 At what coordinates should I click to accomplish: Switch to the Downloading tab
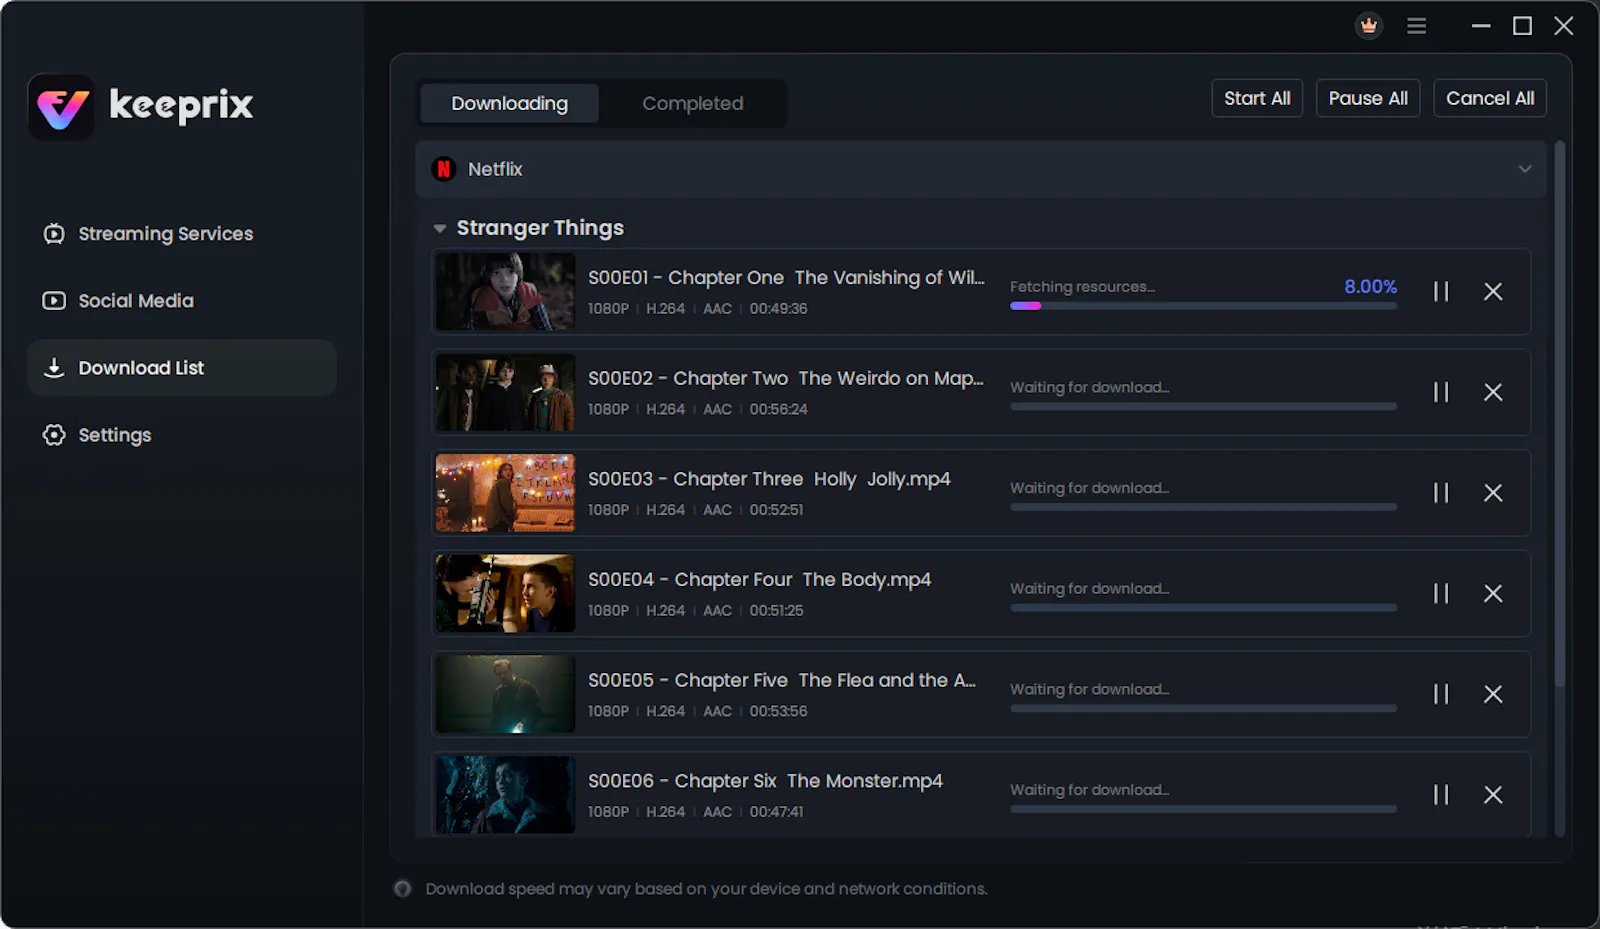point(509,103)
